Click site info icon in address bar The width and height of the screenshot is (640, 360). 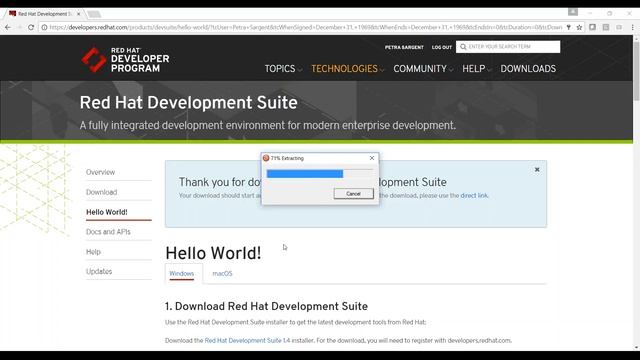click(x=44, y=27)
